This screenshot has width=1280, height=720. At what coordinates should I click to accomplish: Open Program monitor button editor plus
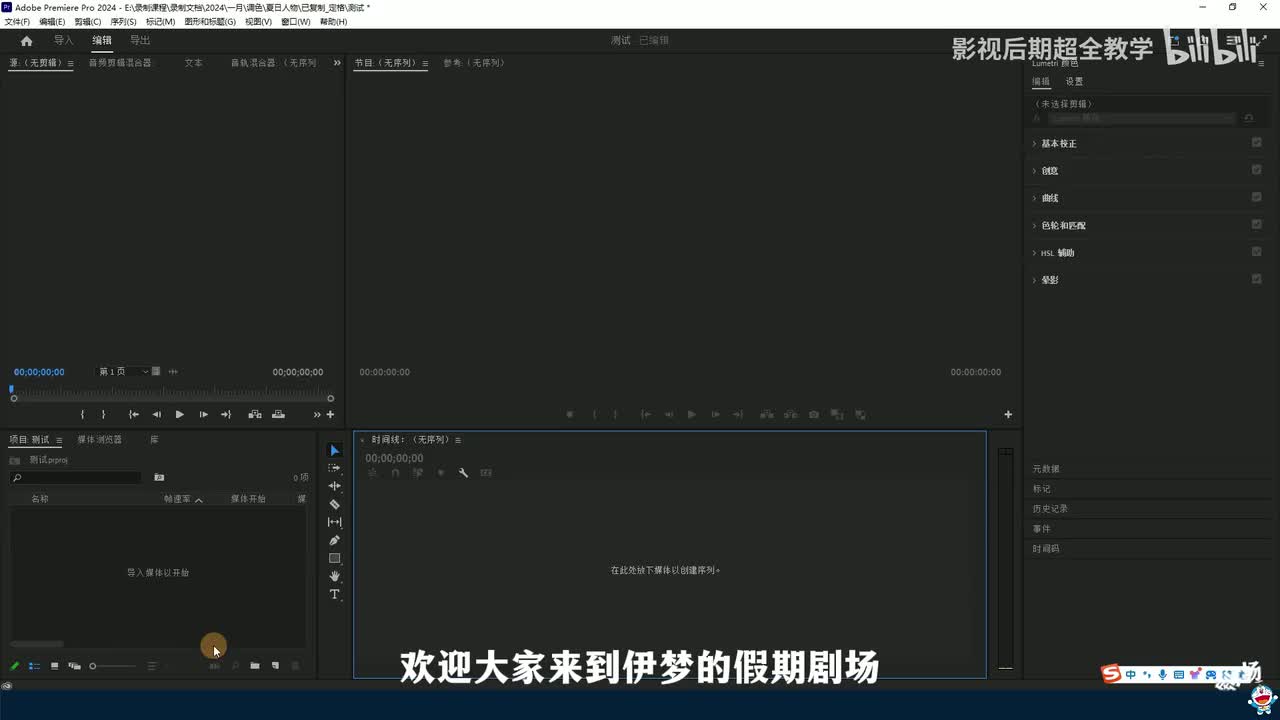(1008, 414)
